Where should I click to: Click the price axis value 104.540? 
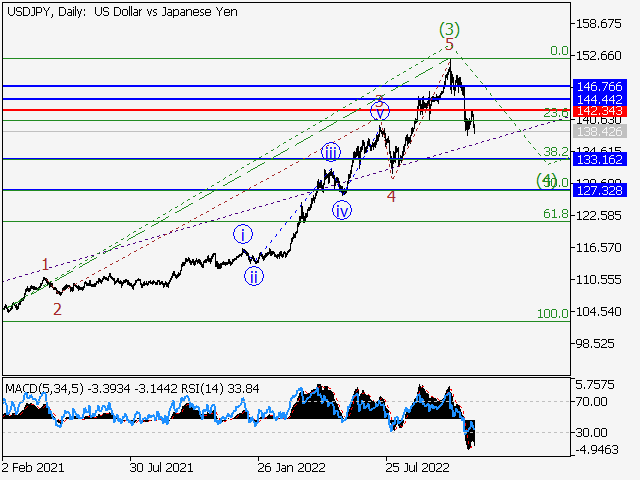[598, 312]
